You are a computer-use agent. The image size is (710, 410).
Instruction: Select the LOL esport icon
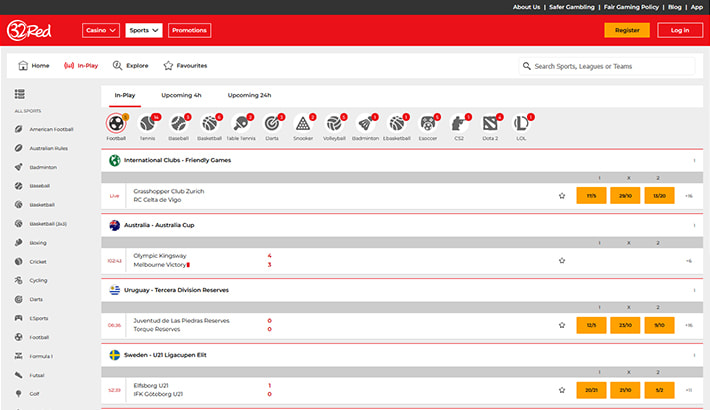tap(521, 123)
